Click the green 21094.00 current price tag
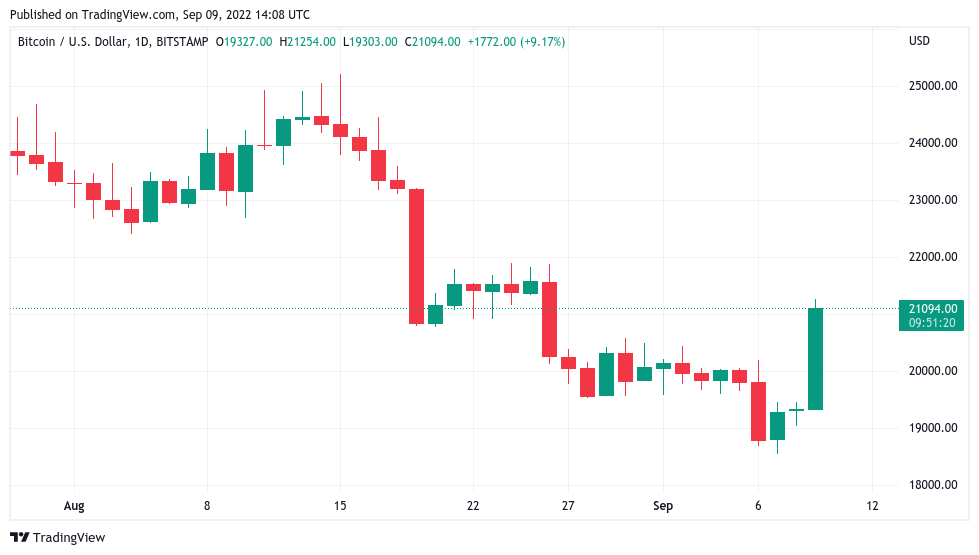Screen dimensions: 979x555 pos(931,308)
